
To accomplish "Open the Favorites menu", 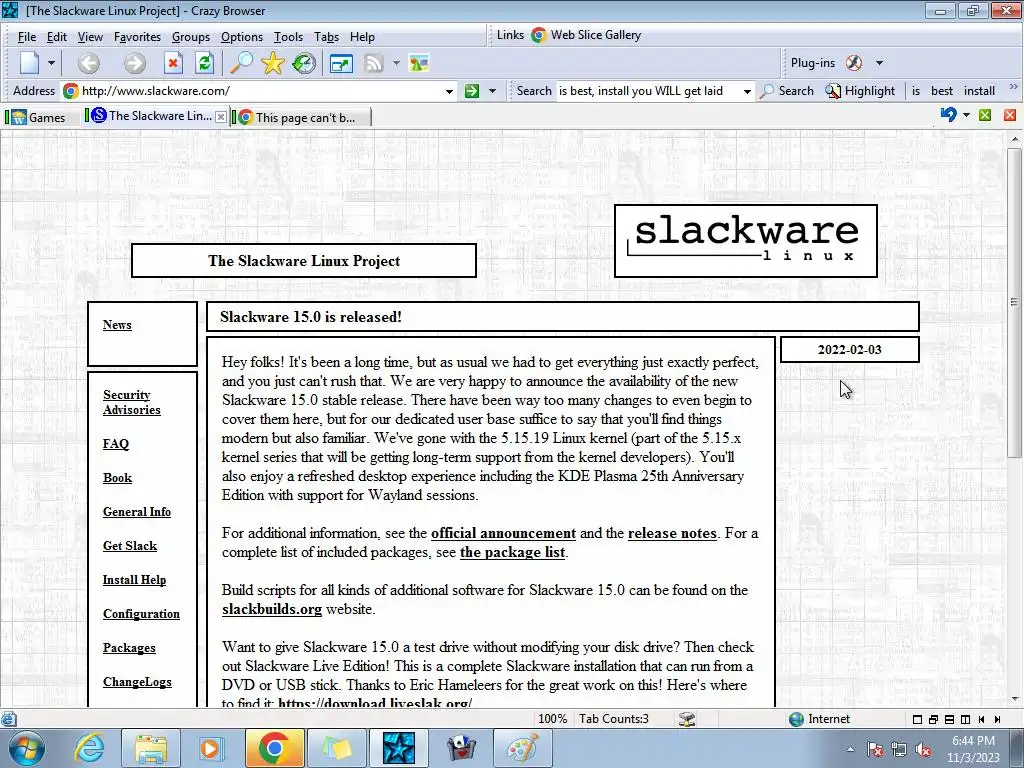I will (137, 37).
